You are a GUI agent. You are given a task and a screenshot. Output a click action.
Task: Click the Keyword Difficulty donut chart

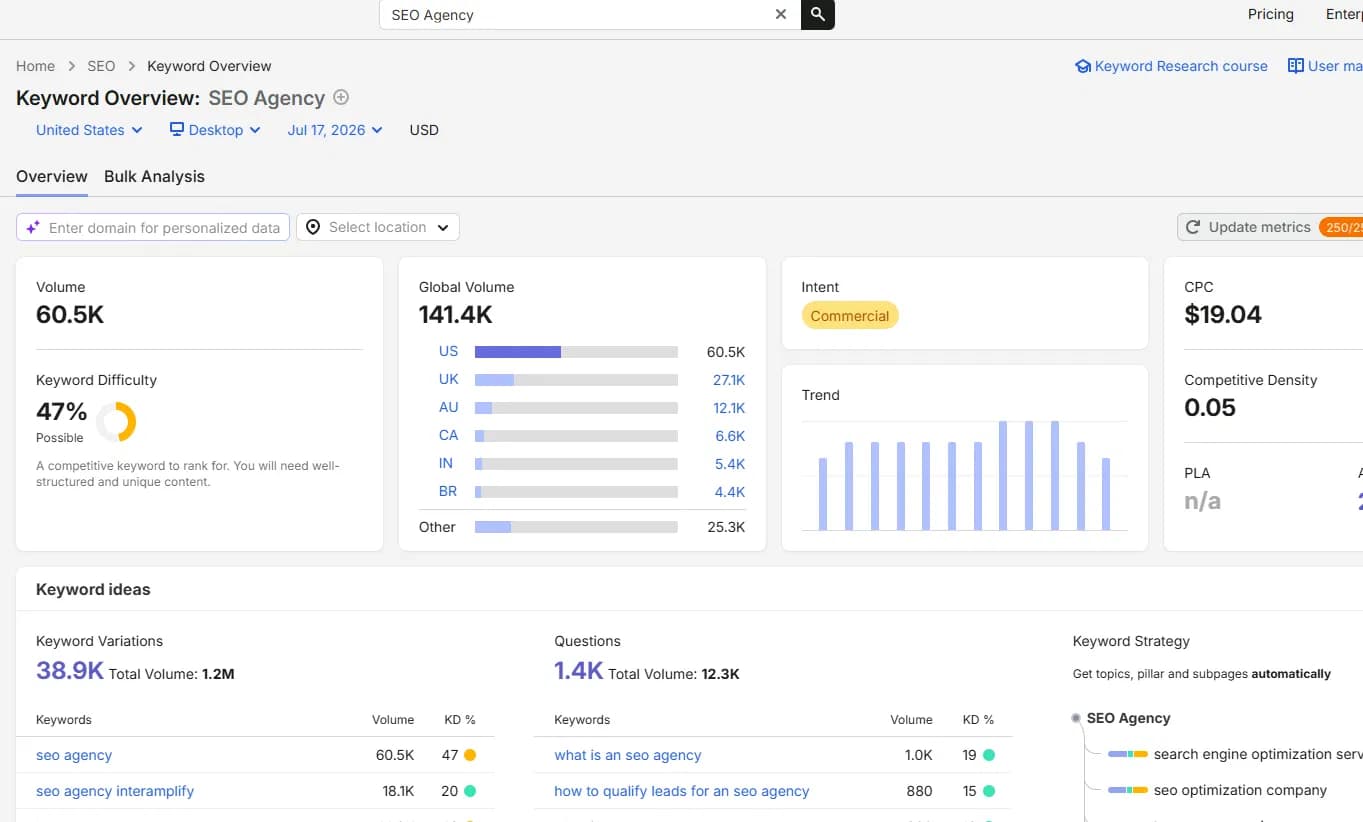[x=116, y=421]
